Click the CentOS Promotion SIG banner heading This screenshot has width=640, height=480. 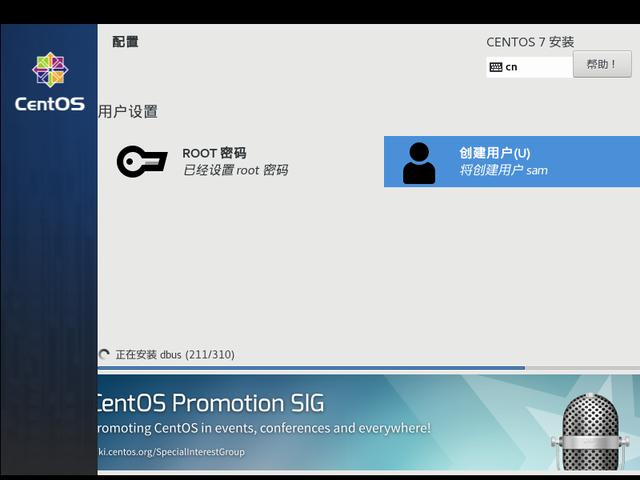pyautogui.click(x=211, y=403)
